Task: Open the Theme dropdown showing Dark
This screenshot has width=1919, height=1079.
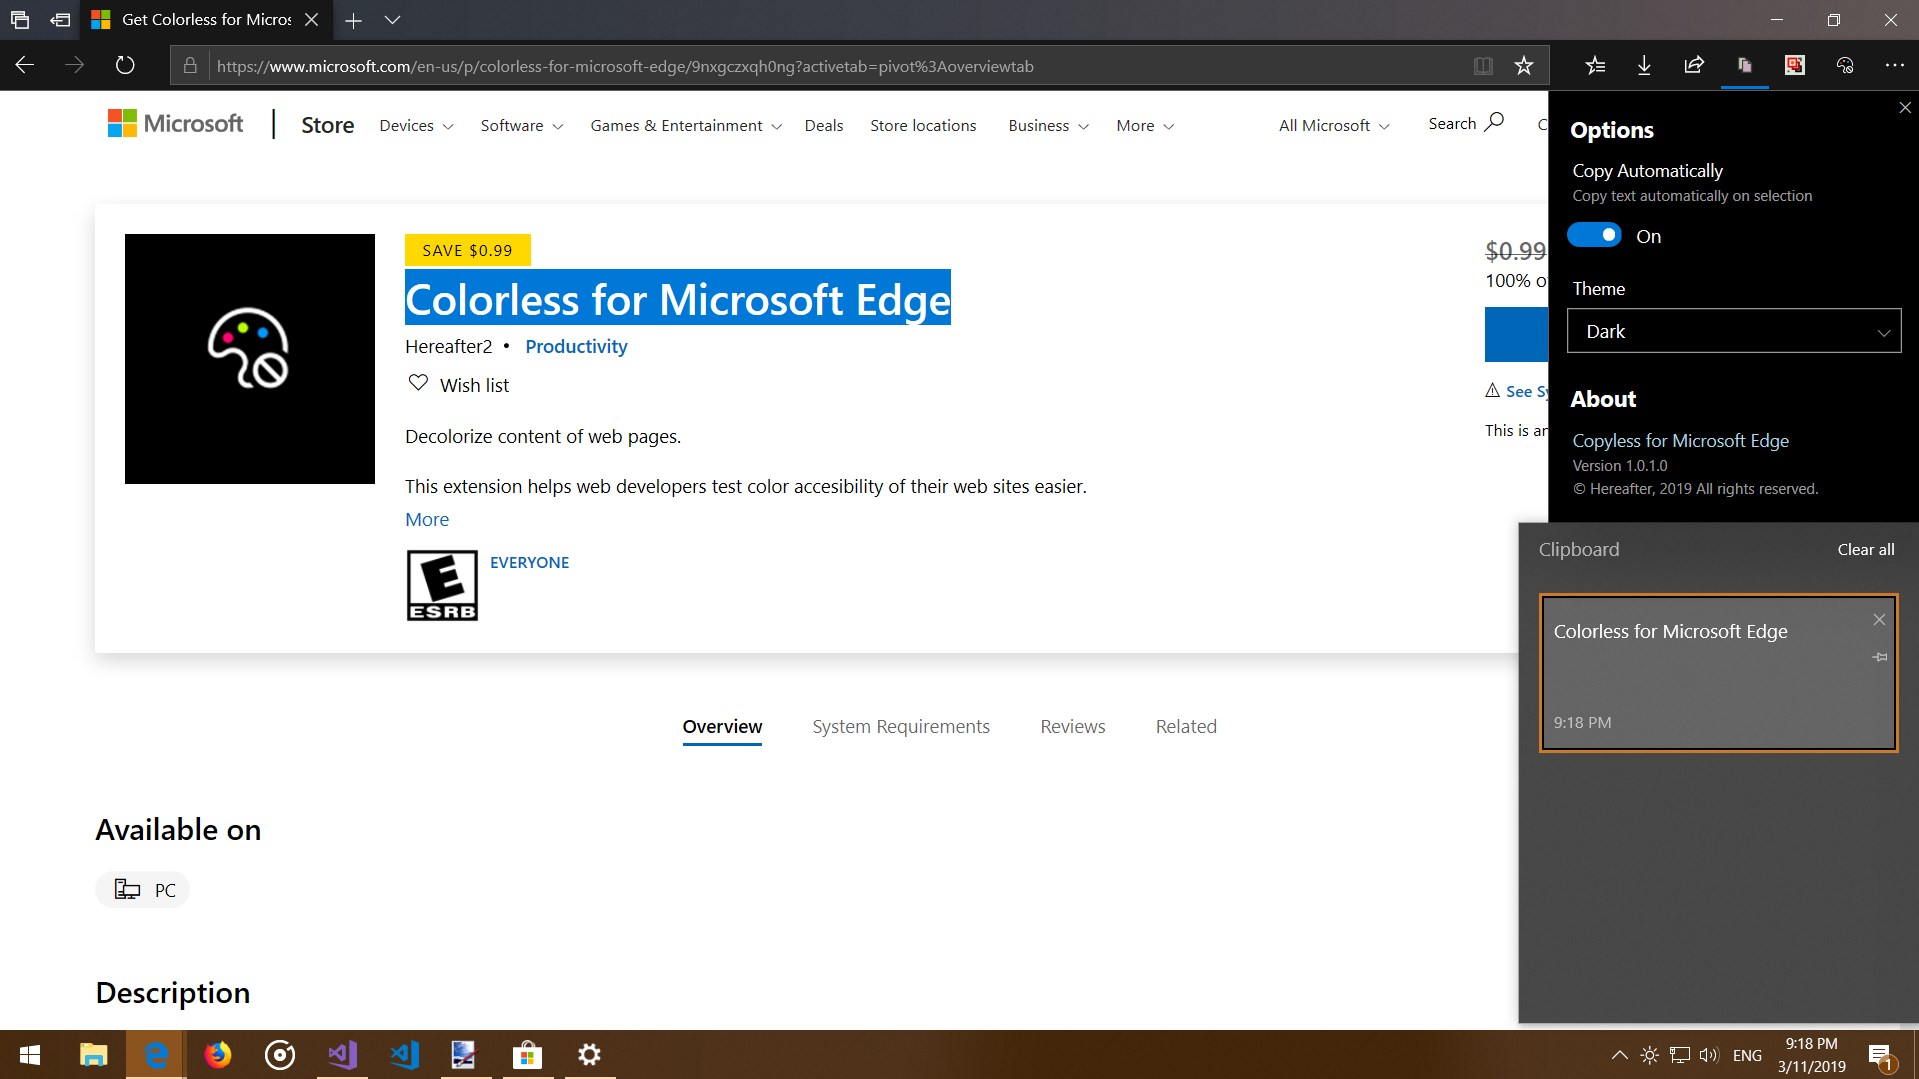Action: tap(1734, 331)
